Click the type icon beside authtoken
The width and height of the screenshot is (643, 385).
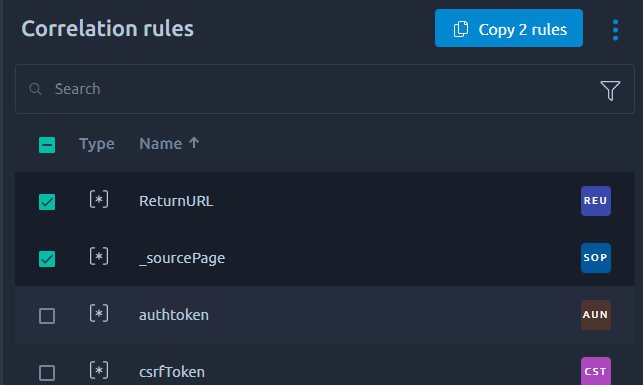click(99, 314)
